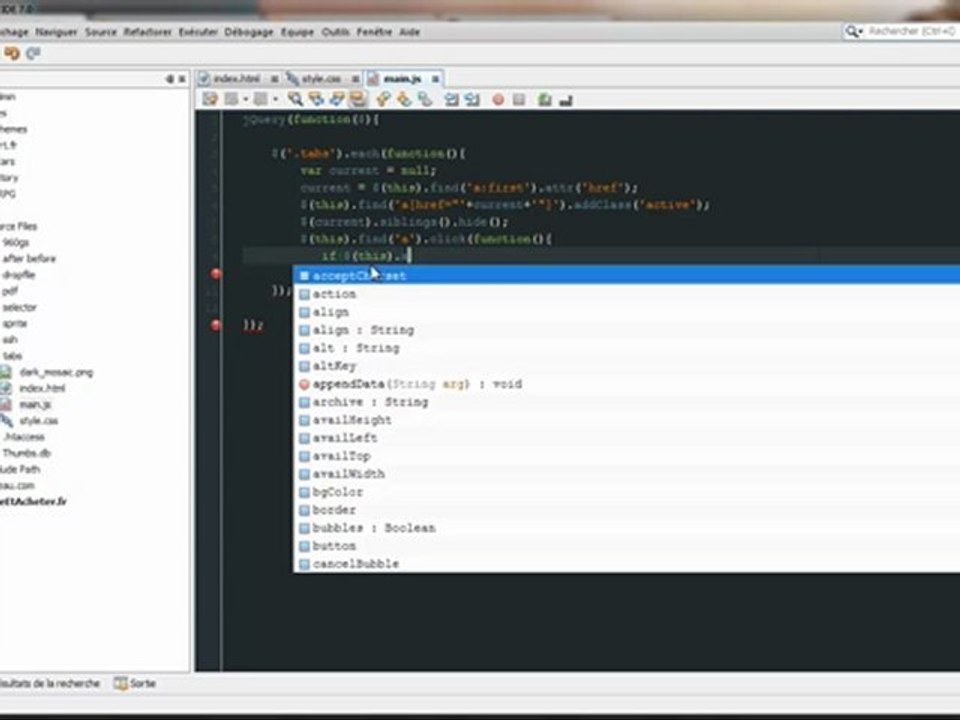Click the Find Selection magnifier icon
960x720 pixels.
(295, 99)
